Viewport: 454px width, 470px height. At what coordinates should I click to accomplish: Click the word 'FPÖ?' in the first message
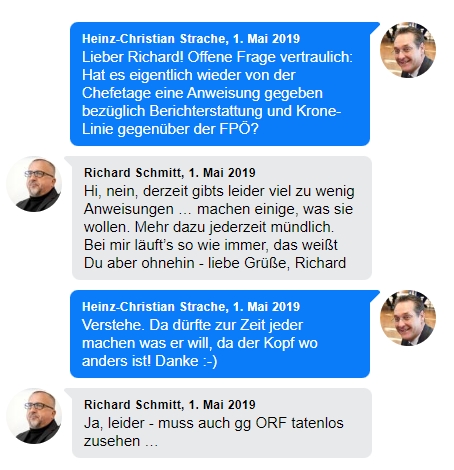click(x=239, y=129)
